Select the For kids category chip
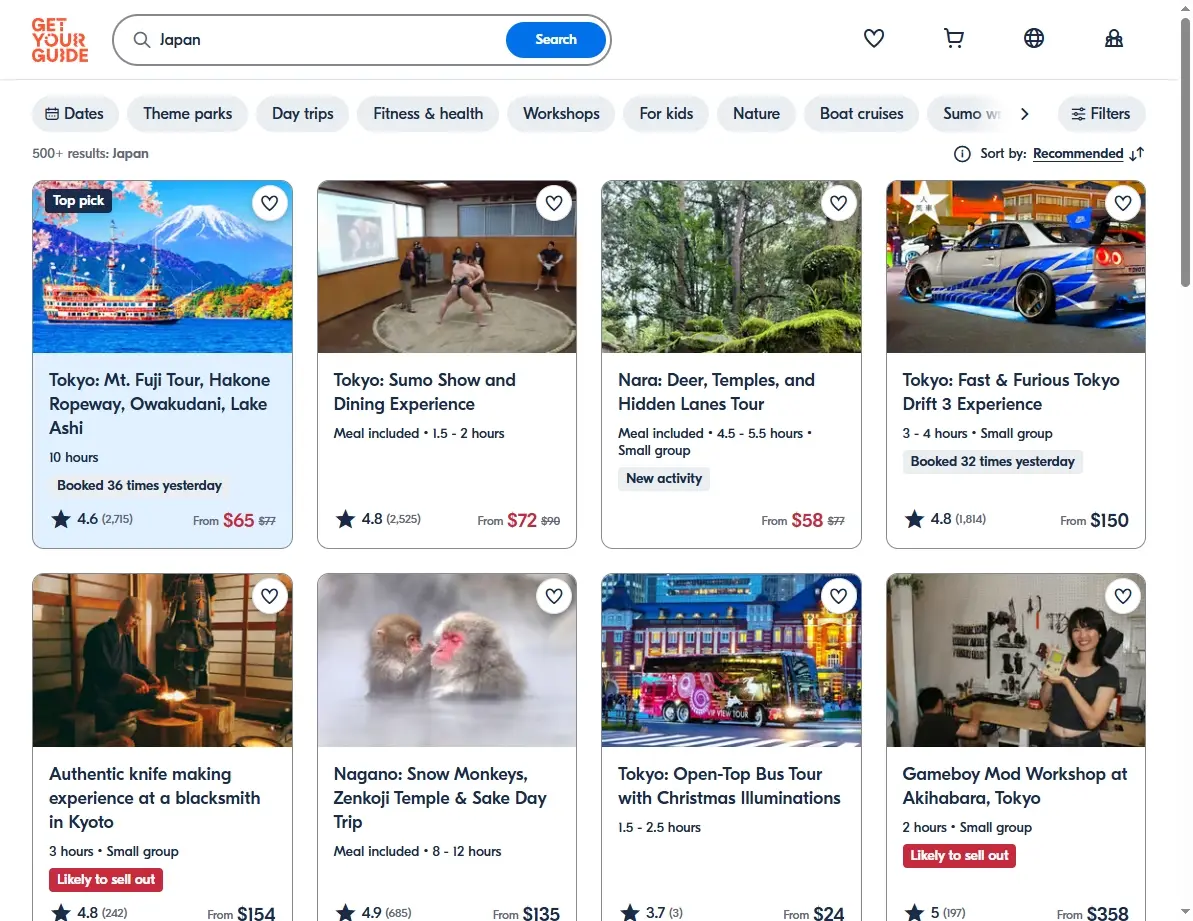 [x=666, y=114]
